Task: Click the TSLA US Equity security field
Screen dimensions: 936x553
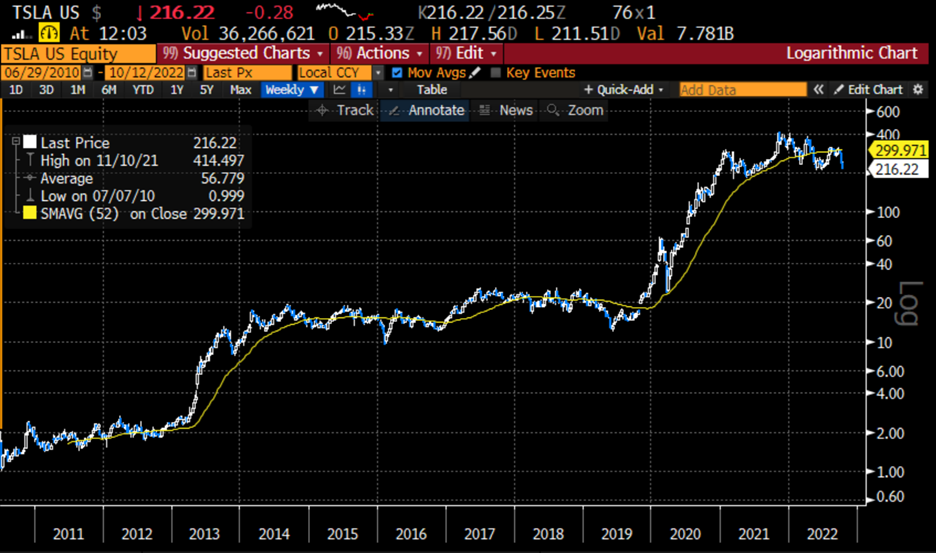Action: tap(78, 54)
